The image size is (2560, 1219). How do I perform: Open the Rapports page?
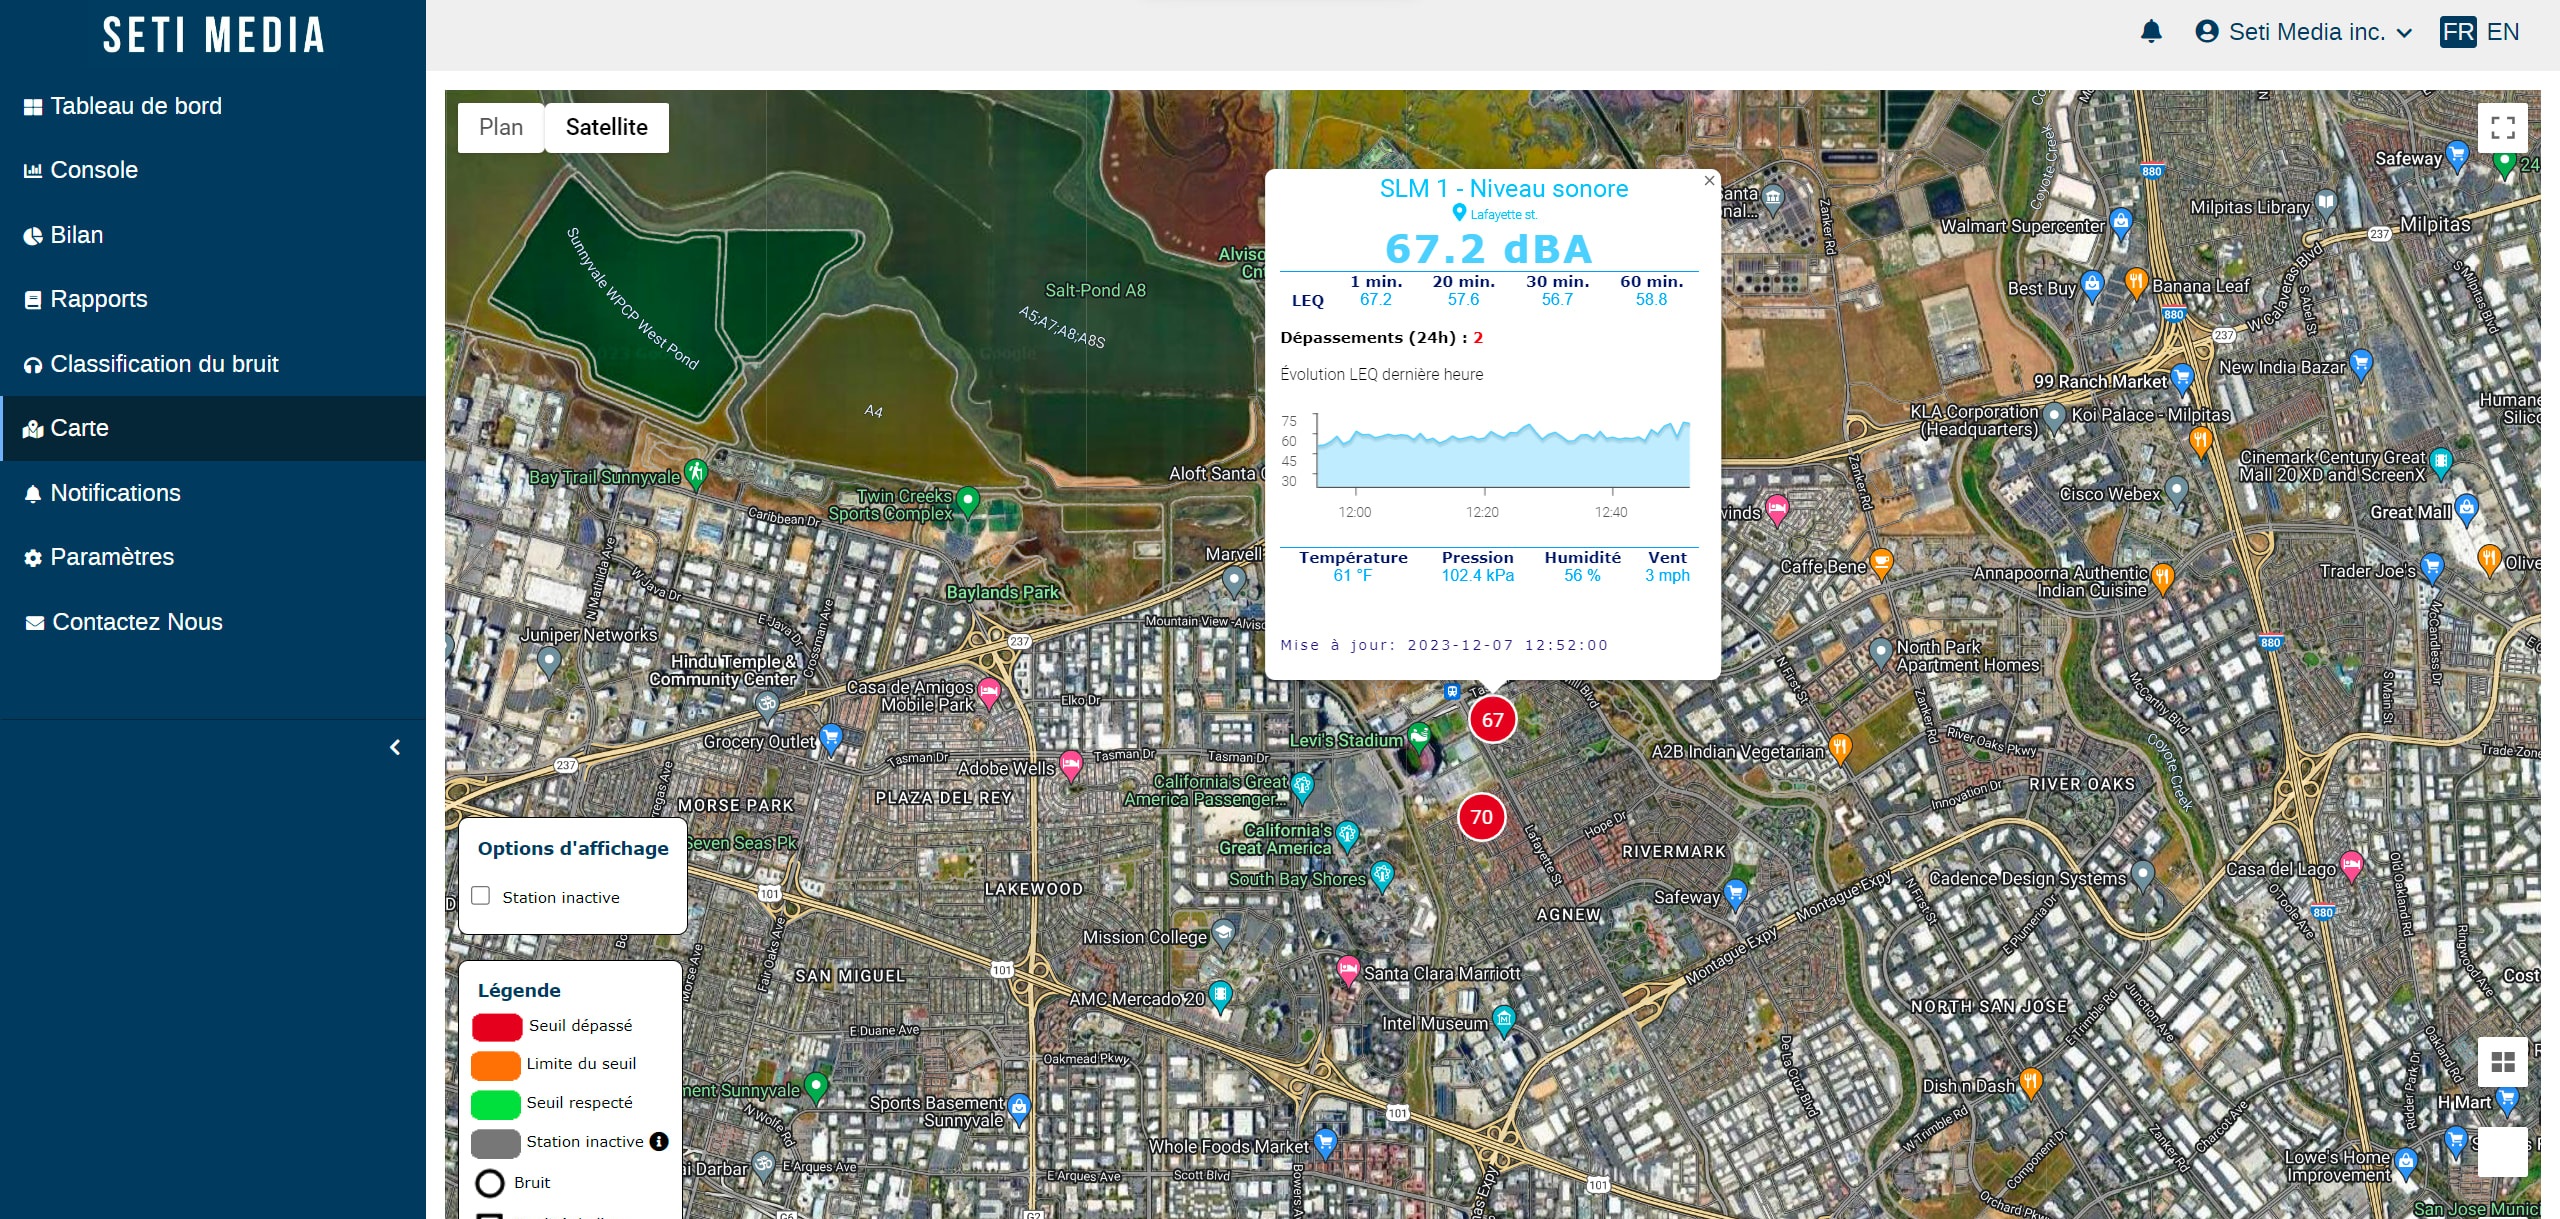(x=213, y=299)
